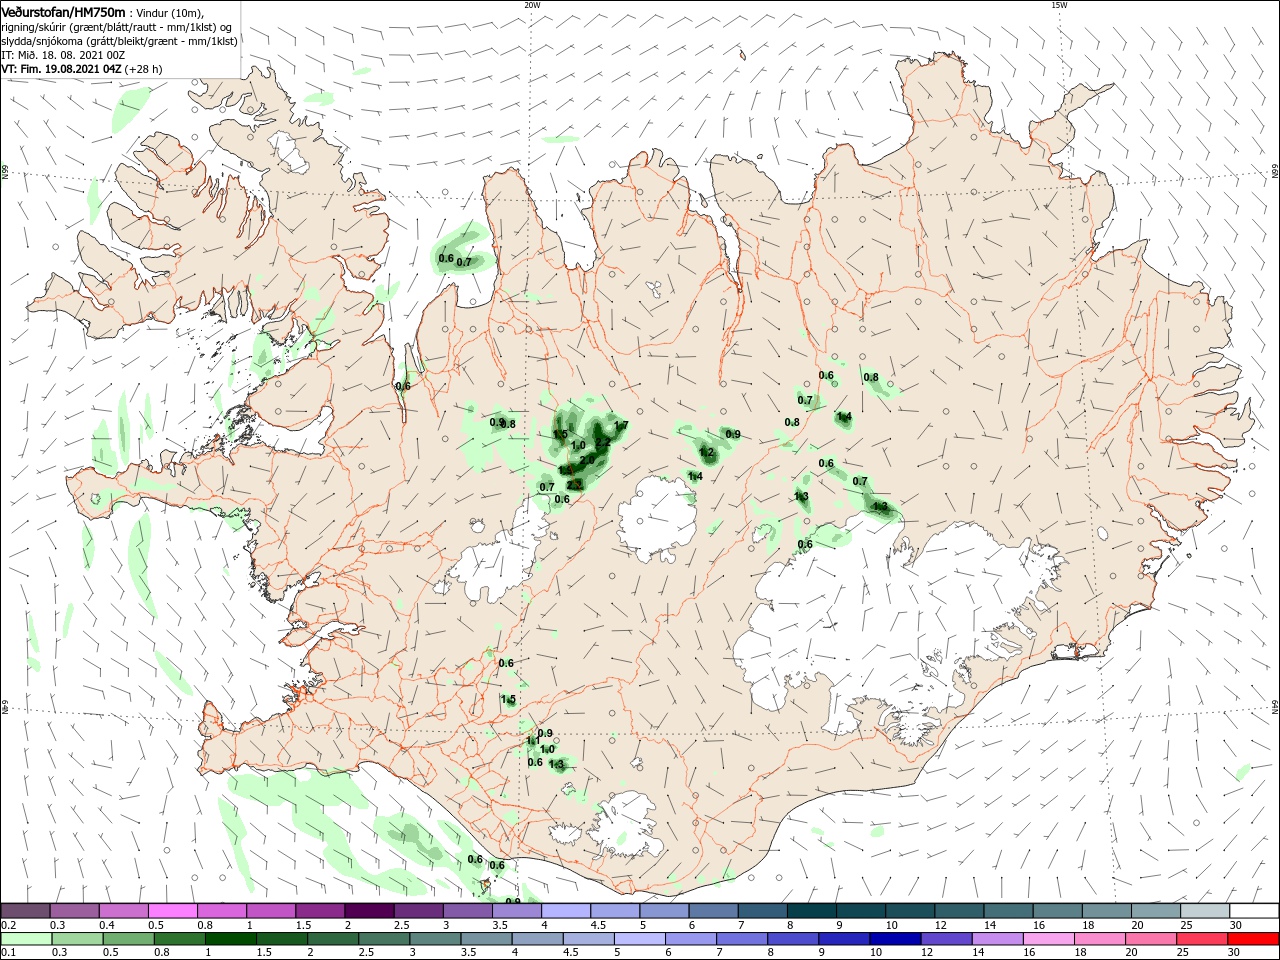Pick the rain legend swatch starting at 0.8
This screenshot has height=960, width=1280.
[x=180, y=940]
